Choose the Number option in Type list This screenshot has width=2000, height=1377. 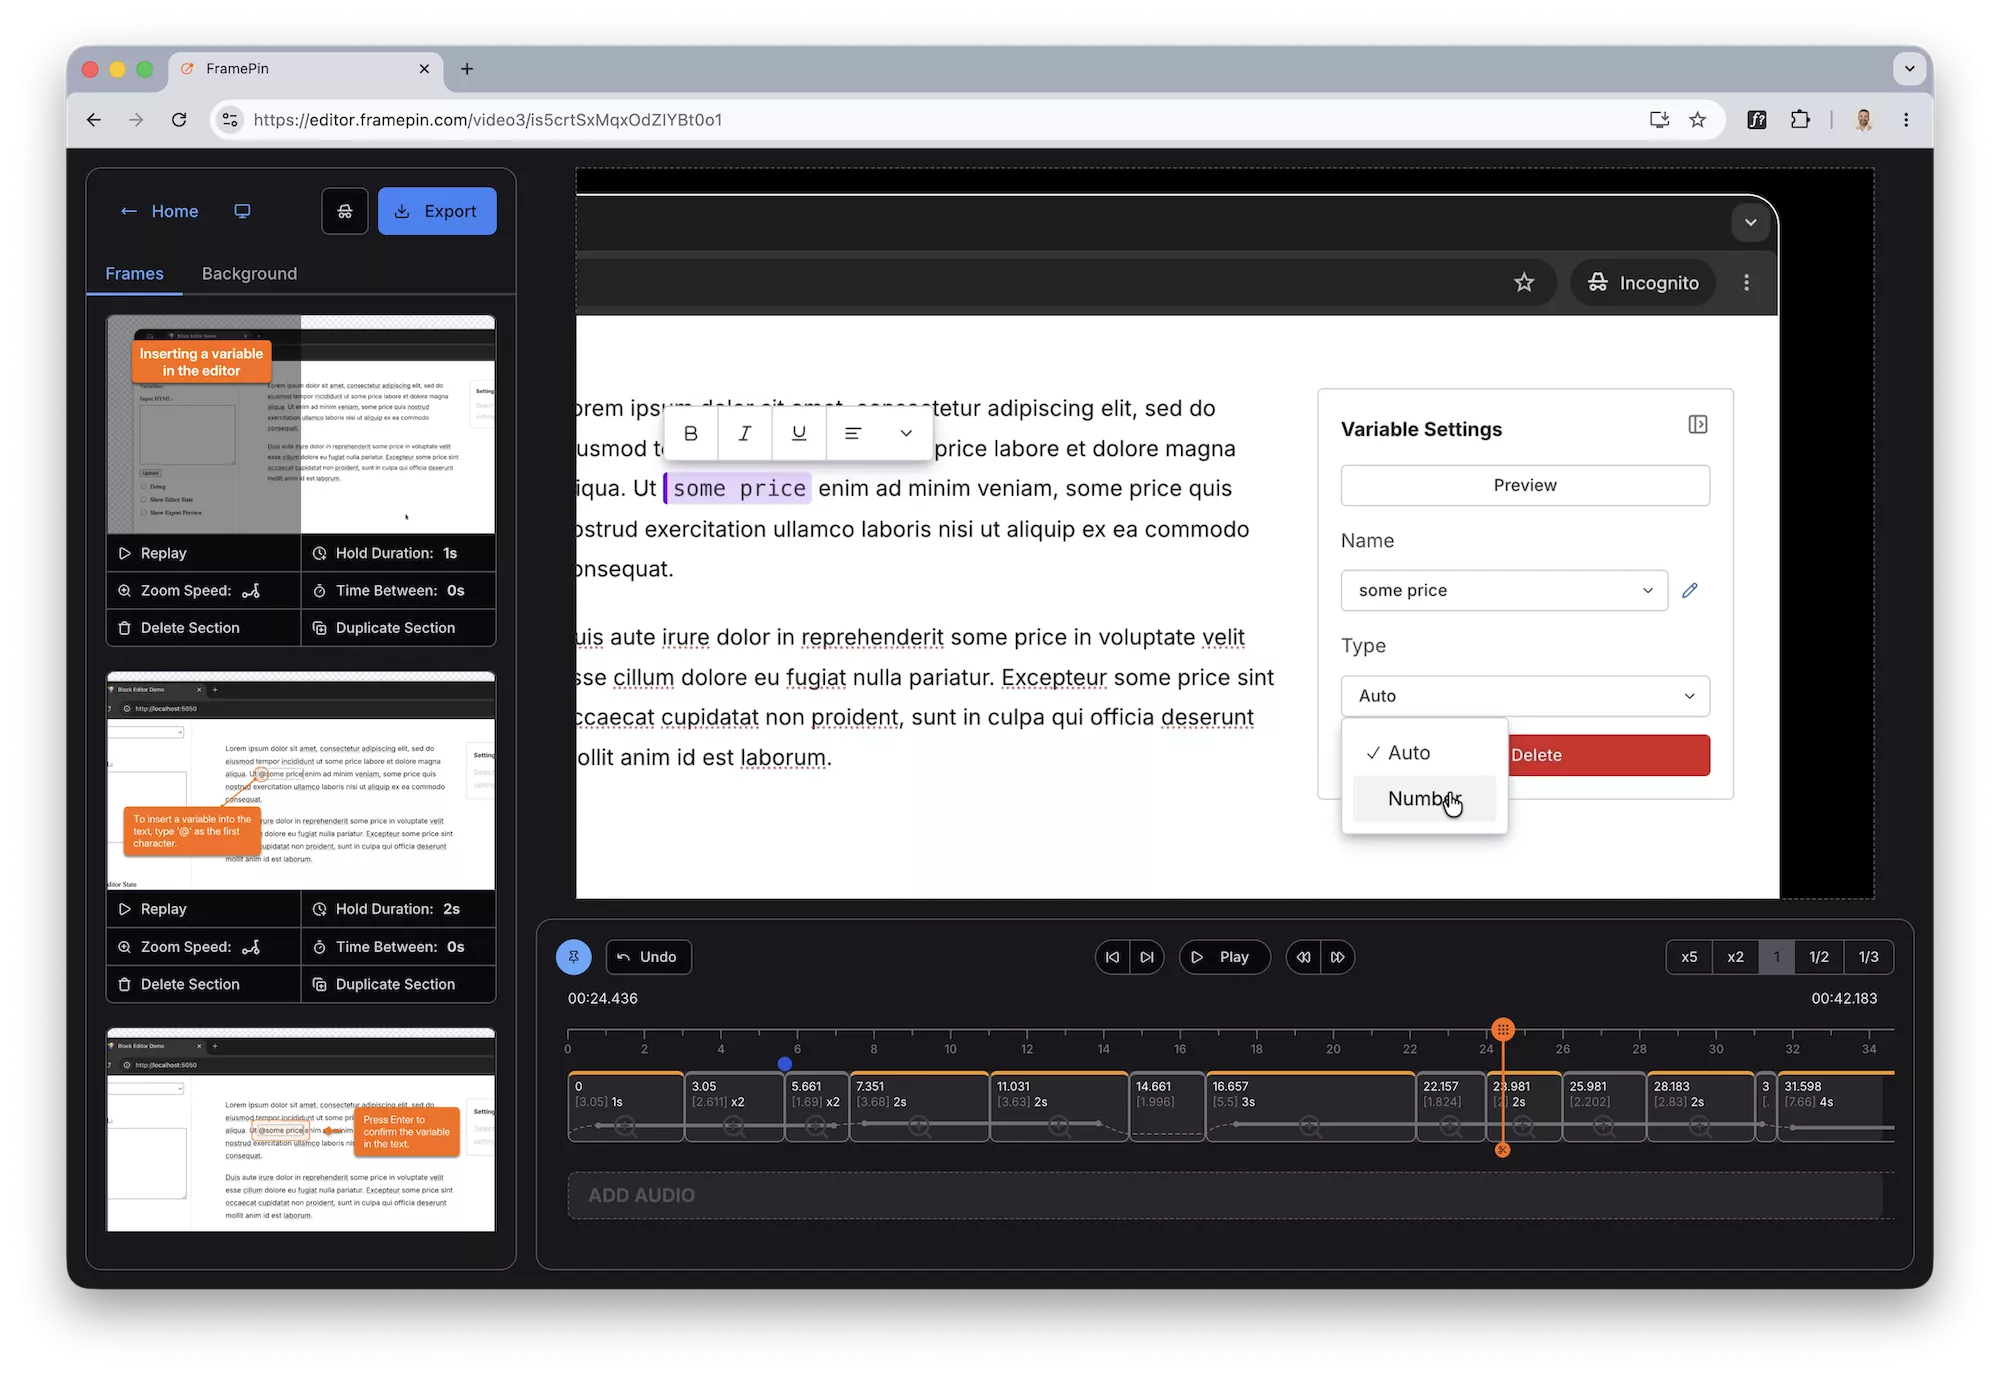click(x=1424, y=799)
